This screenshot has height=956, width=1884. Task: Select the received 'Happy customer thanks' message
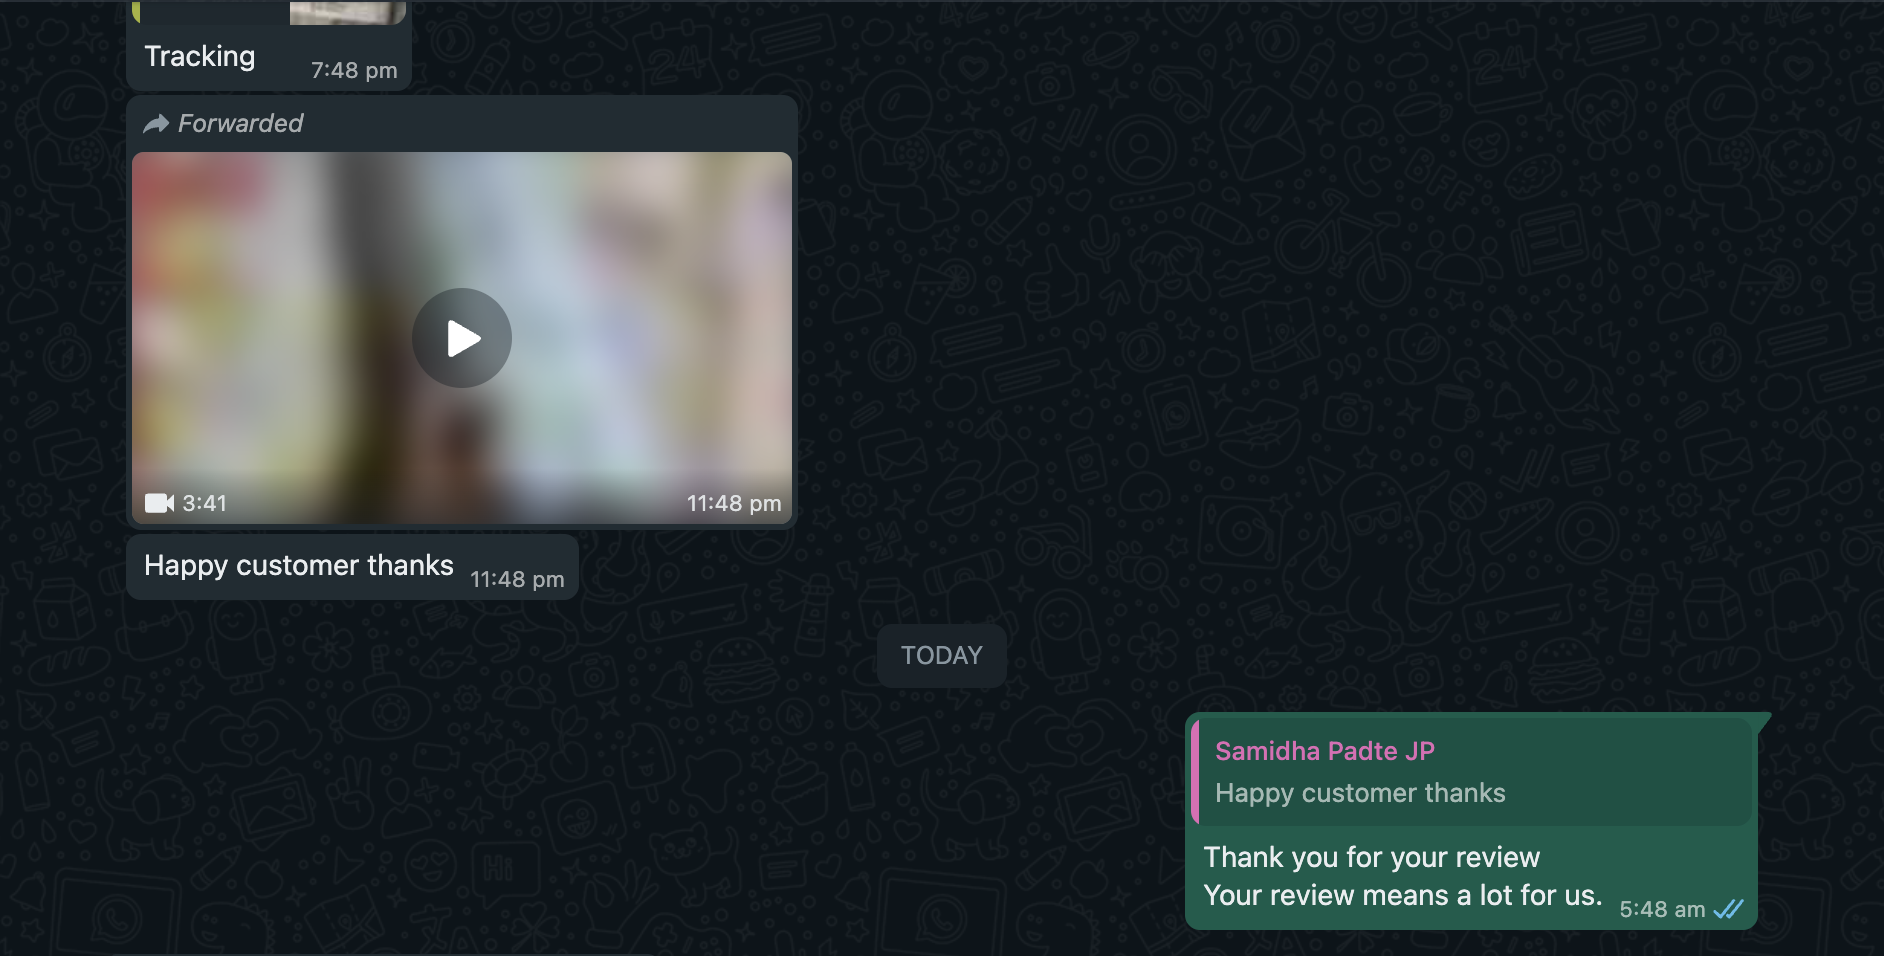click(298, 566)
